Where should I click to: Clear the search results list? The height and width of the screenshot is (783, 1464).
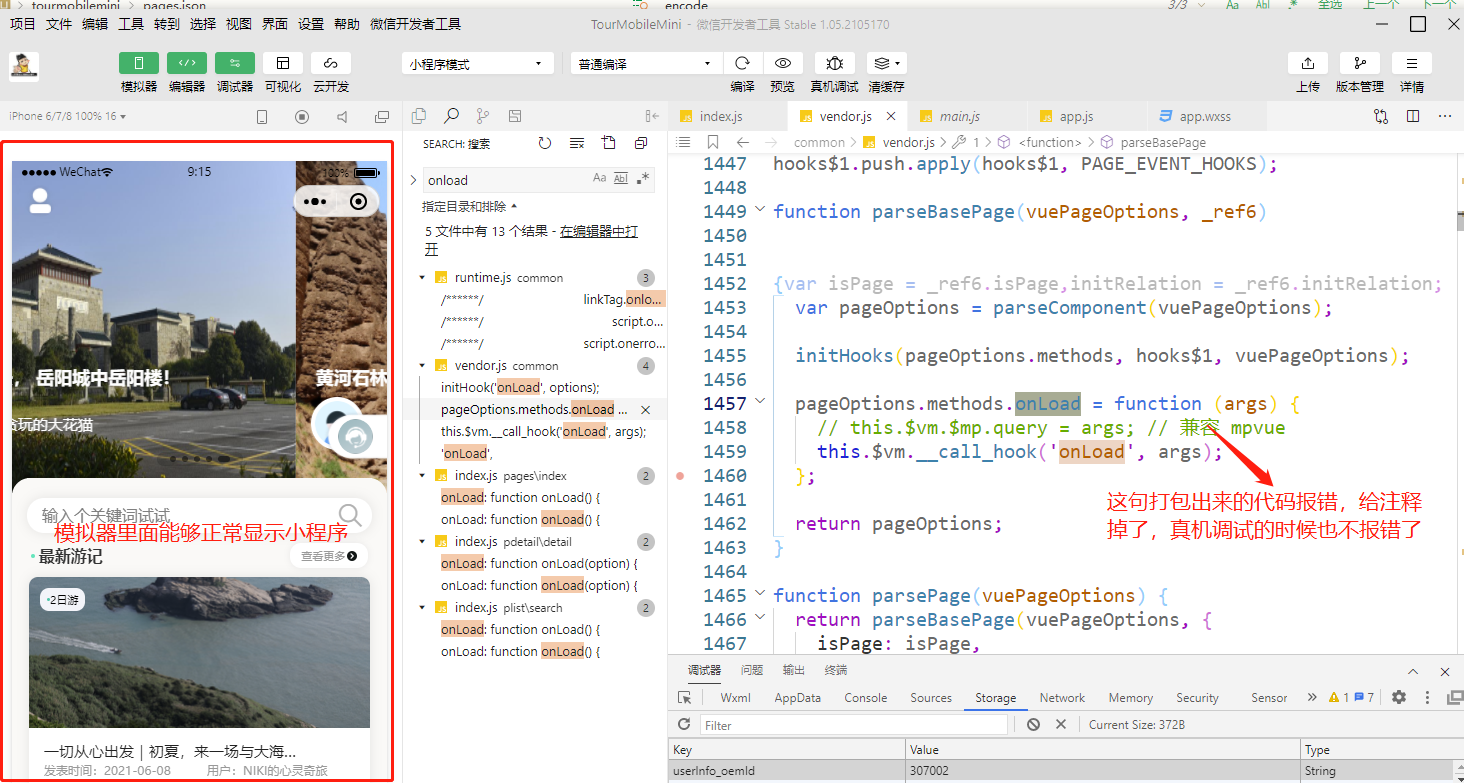pyautogui.click(x=577, y=143)
